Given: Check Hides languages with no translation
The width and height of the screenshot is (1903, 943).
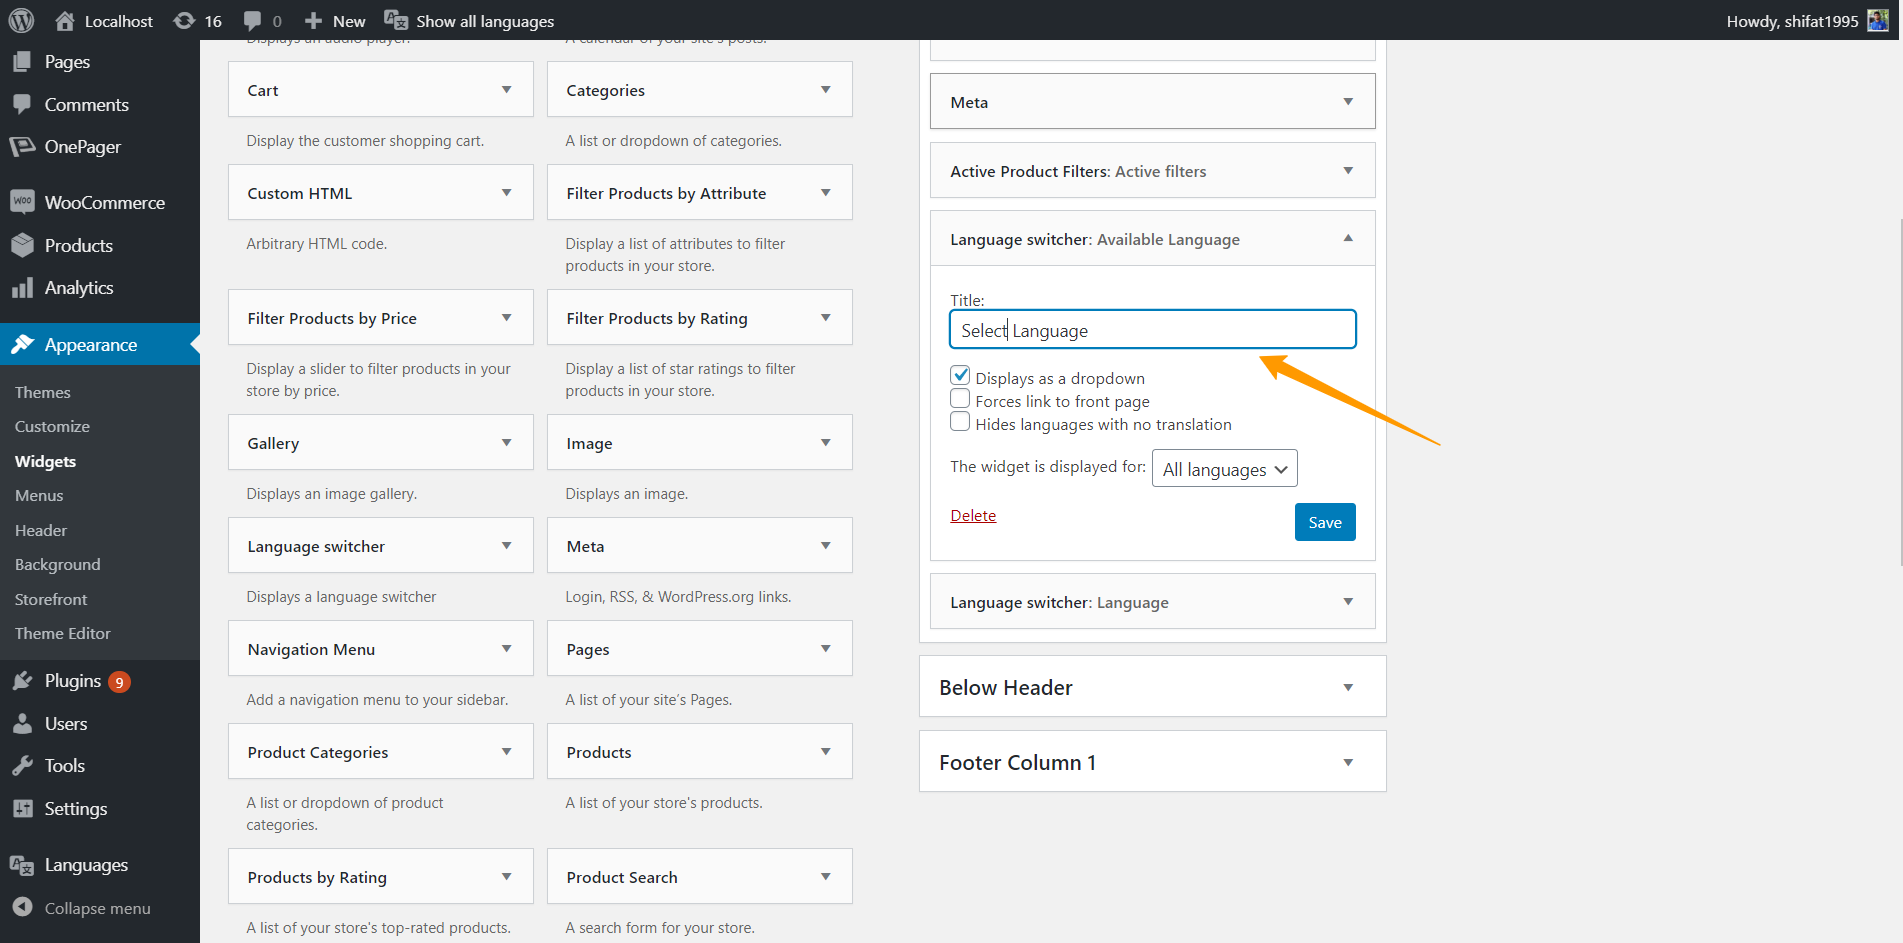Looking at the screenshot, I should [960, 422].
